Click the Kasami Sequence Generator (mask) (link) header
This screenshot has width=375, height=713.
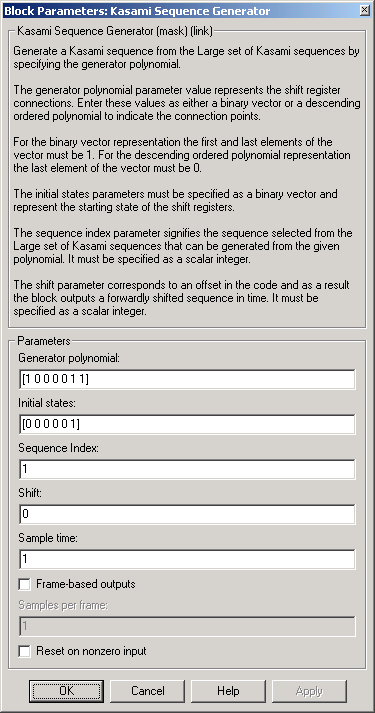[114, 32]
